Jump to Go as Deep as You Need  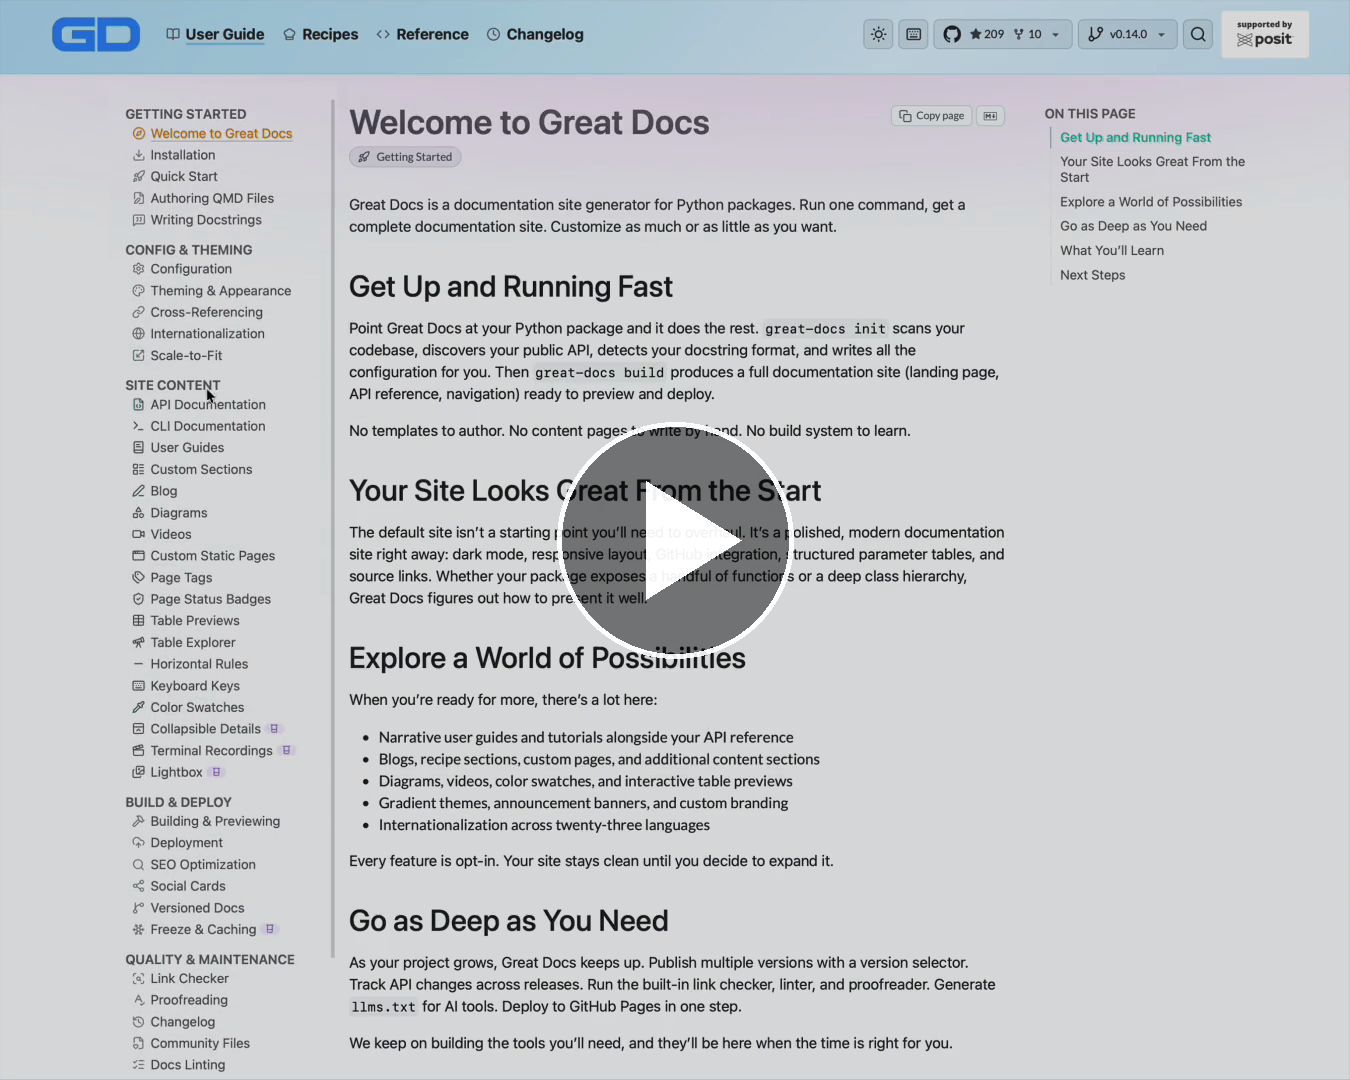click(x=1133, y=226)
